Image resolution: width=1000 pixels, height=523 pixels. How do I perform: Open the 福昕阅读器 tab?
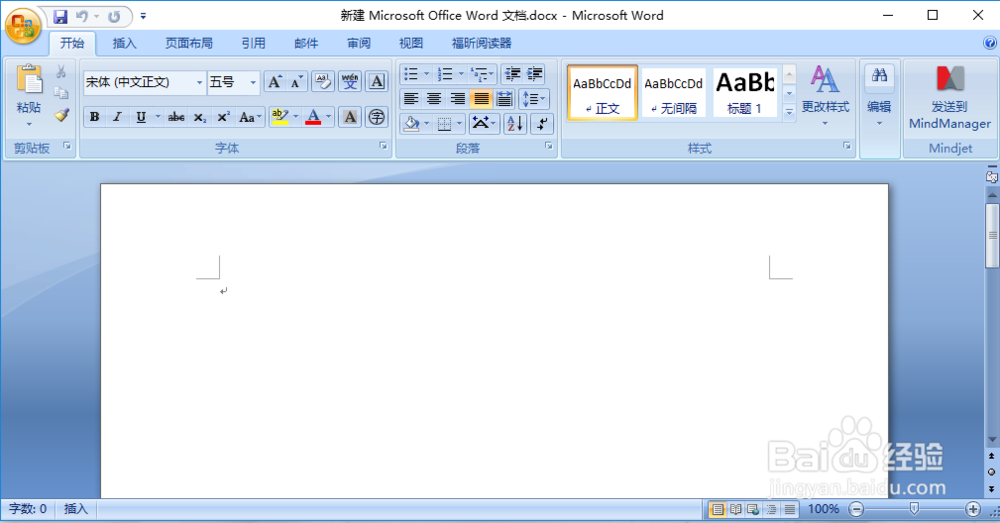(x=482, y=43)
